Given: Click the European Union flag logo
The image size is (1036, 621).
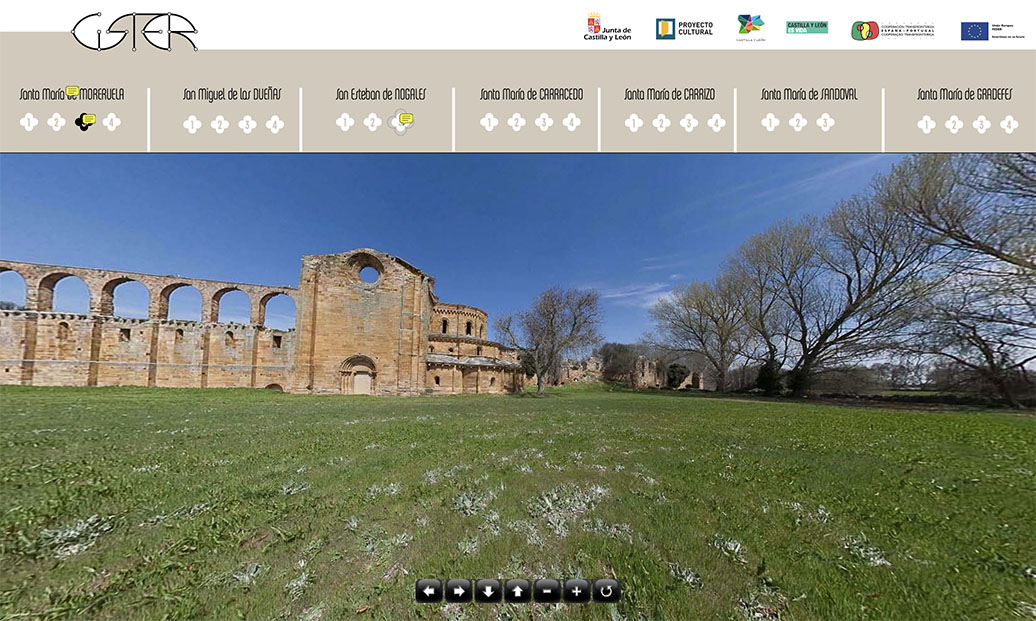Looking at the screenshot, I should pyautogui.click(x=974, y=31).
